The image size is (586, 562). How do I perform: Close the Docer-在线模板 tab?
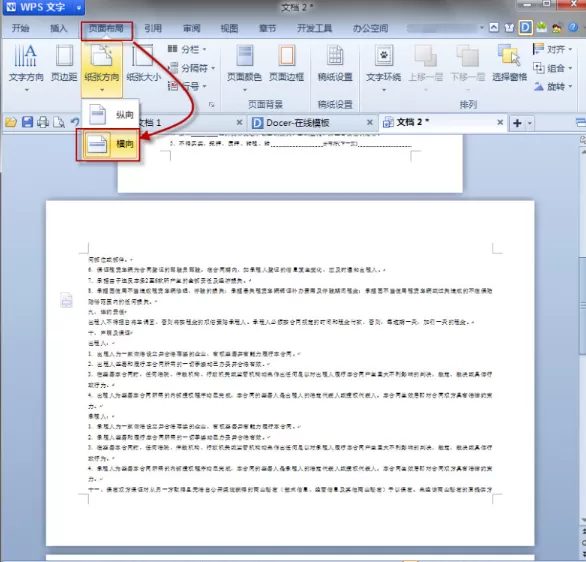pos(370,122)
